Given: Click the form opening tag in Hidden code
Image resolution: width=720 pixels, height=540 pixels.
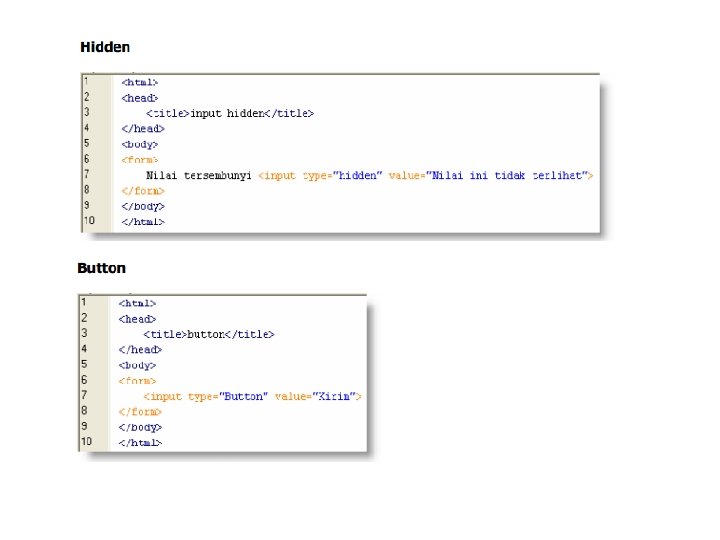Looking at the screenshot, I should (x=140, y=160).
